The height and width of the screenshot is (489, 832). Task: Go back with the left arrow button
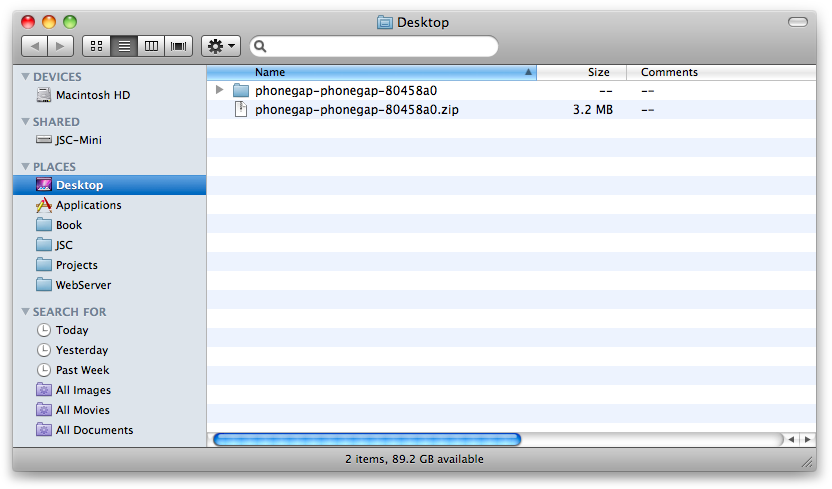(x=35, y=46)
